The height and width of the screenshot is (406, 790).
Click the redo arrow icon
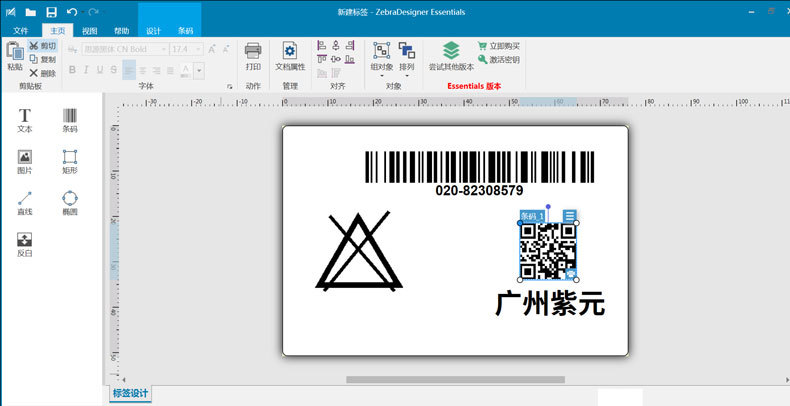pyautogui.click(x=93, y=12)
